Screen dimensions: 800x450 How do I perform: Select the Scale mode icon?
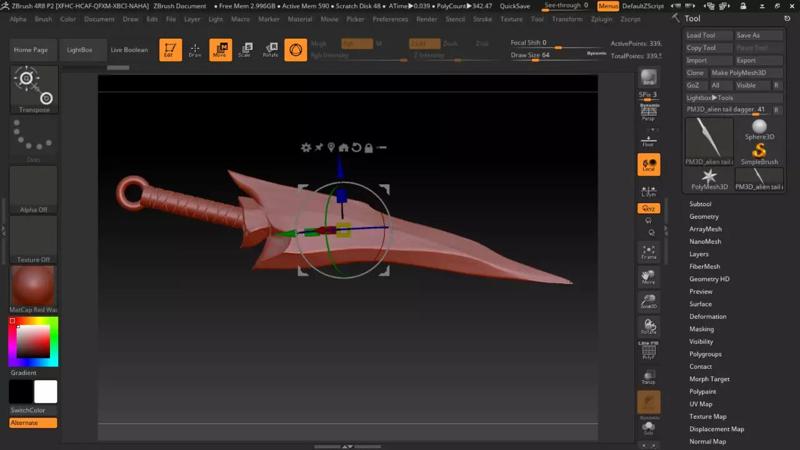(x=245, y=50)
